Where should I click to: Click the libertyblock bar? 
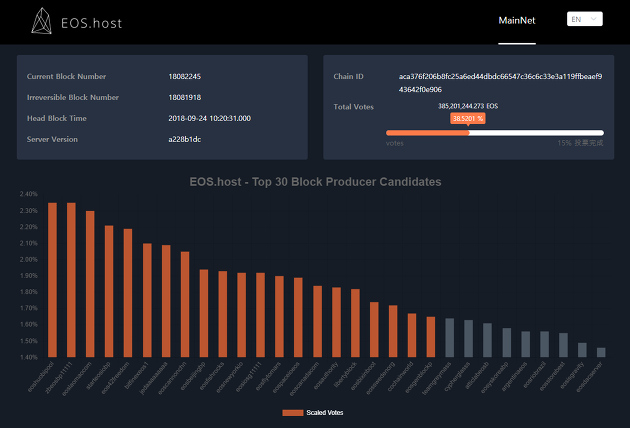pyautogui.click(x=355, y=323)
